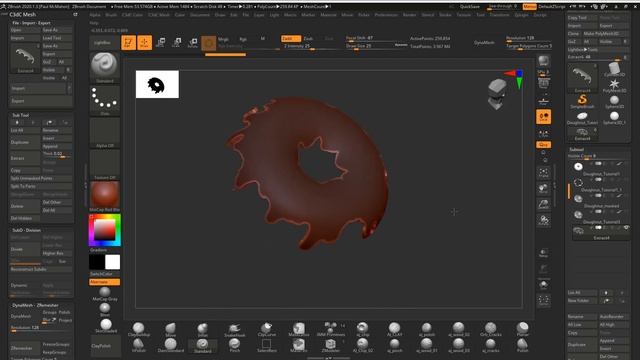Select the ClayBuildup brush

(139, 329)
